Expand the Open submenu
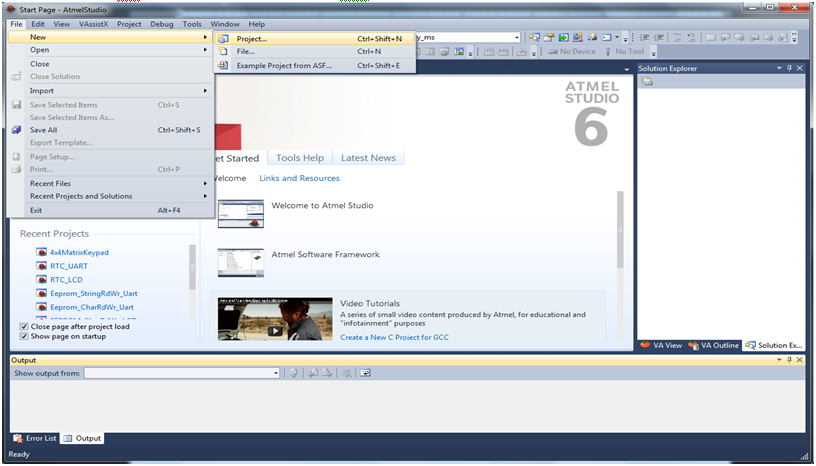 click(110, 50)
